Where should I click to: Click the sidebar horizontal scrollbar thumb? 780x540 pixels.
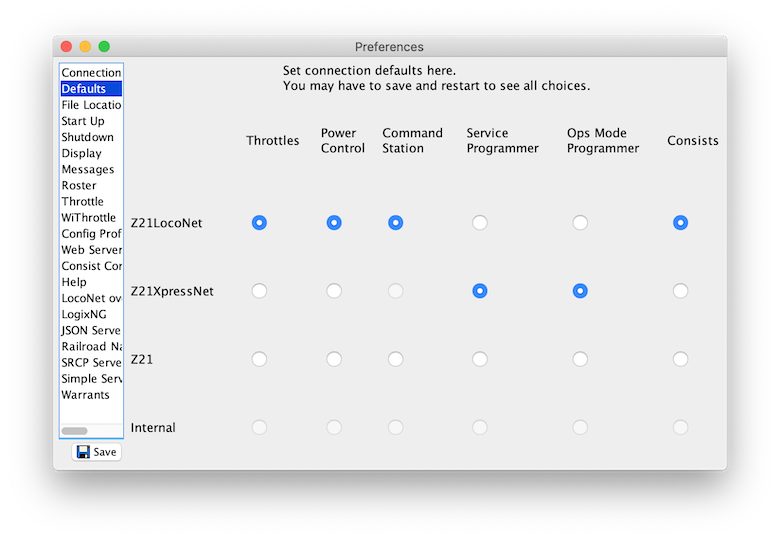pyautogui.click(x=75, y=431)
